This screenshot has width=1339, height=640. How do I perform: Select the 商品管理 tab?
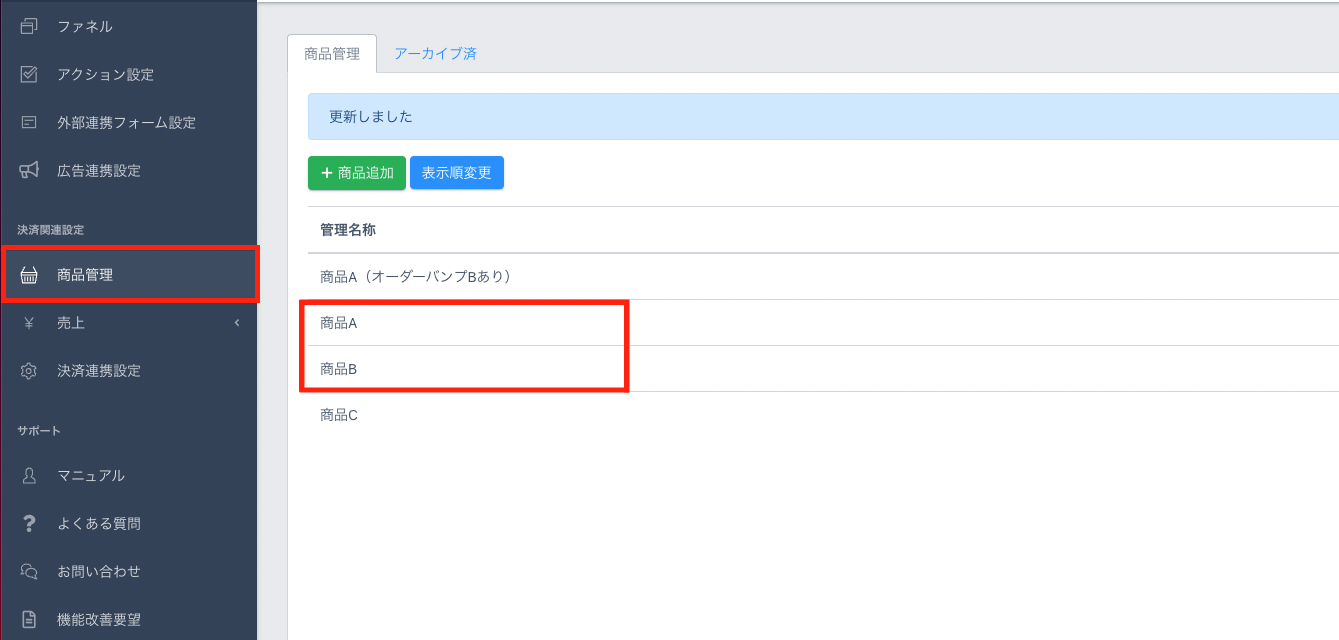(332, 54)
